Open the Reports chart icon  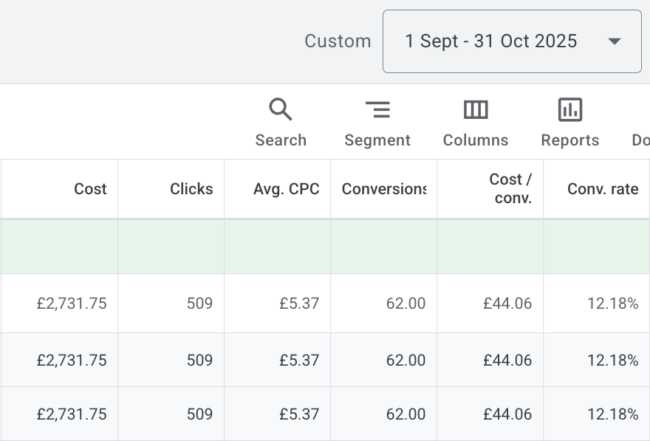570,110
